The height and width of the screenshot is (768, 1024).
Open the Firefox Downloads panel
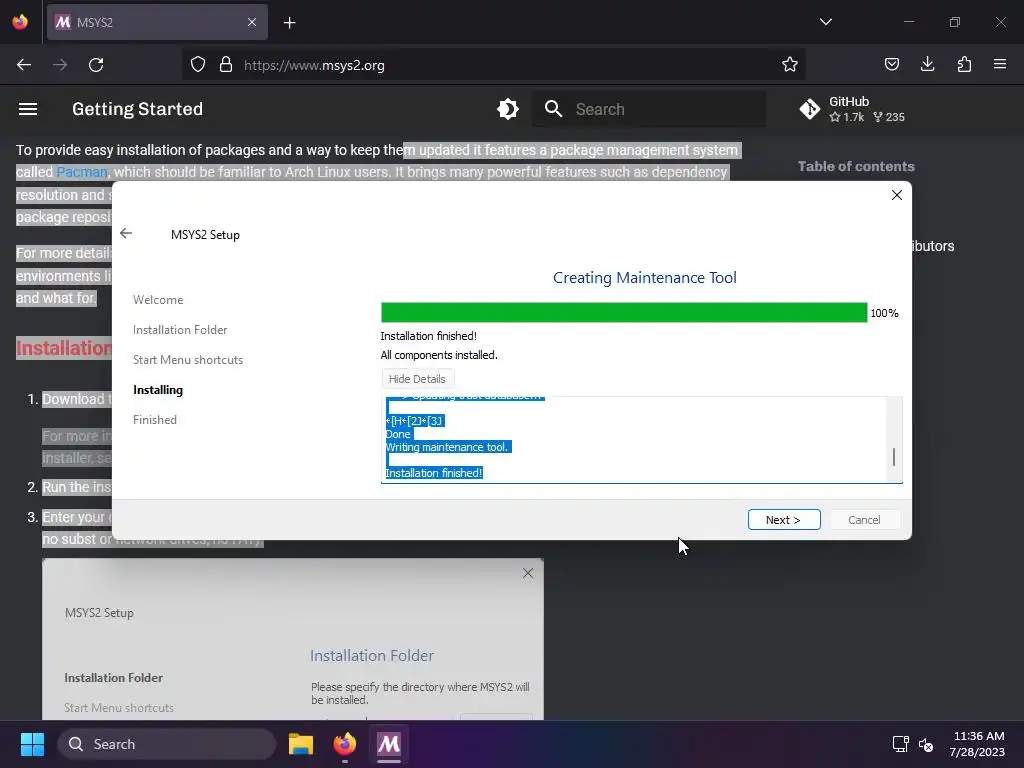coord(927,65)
